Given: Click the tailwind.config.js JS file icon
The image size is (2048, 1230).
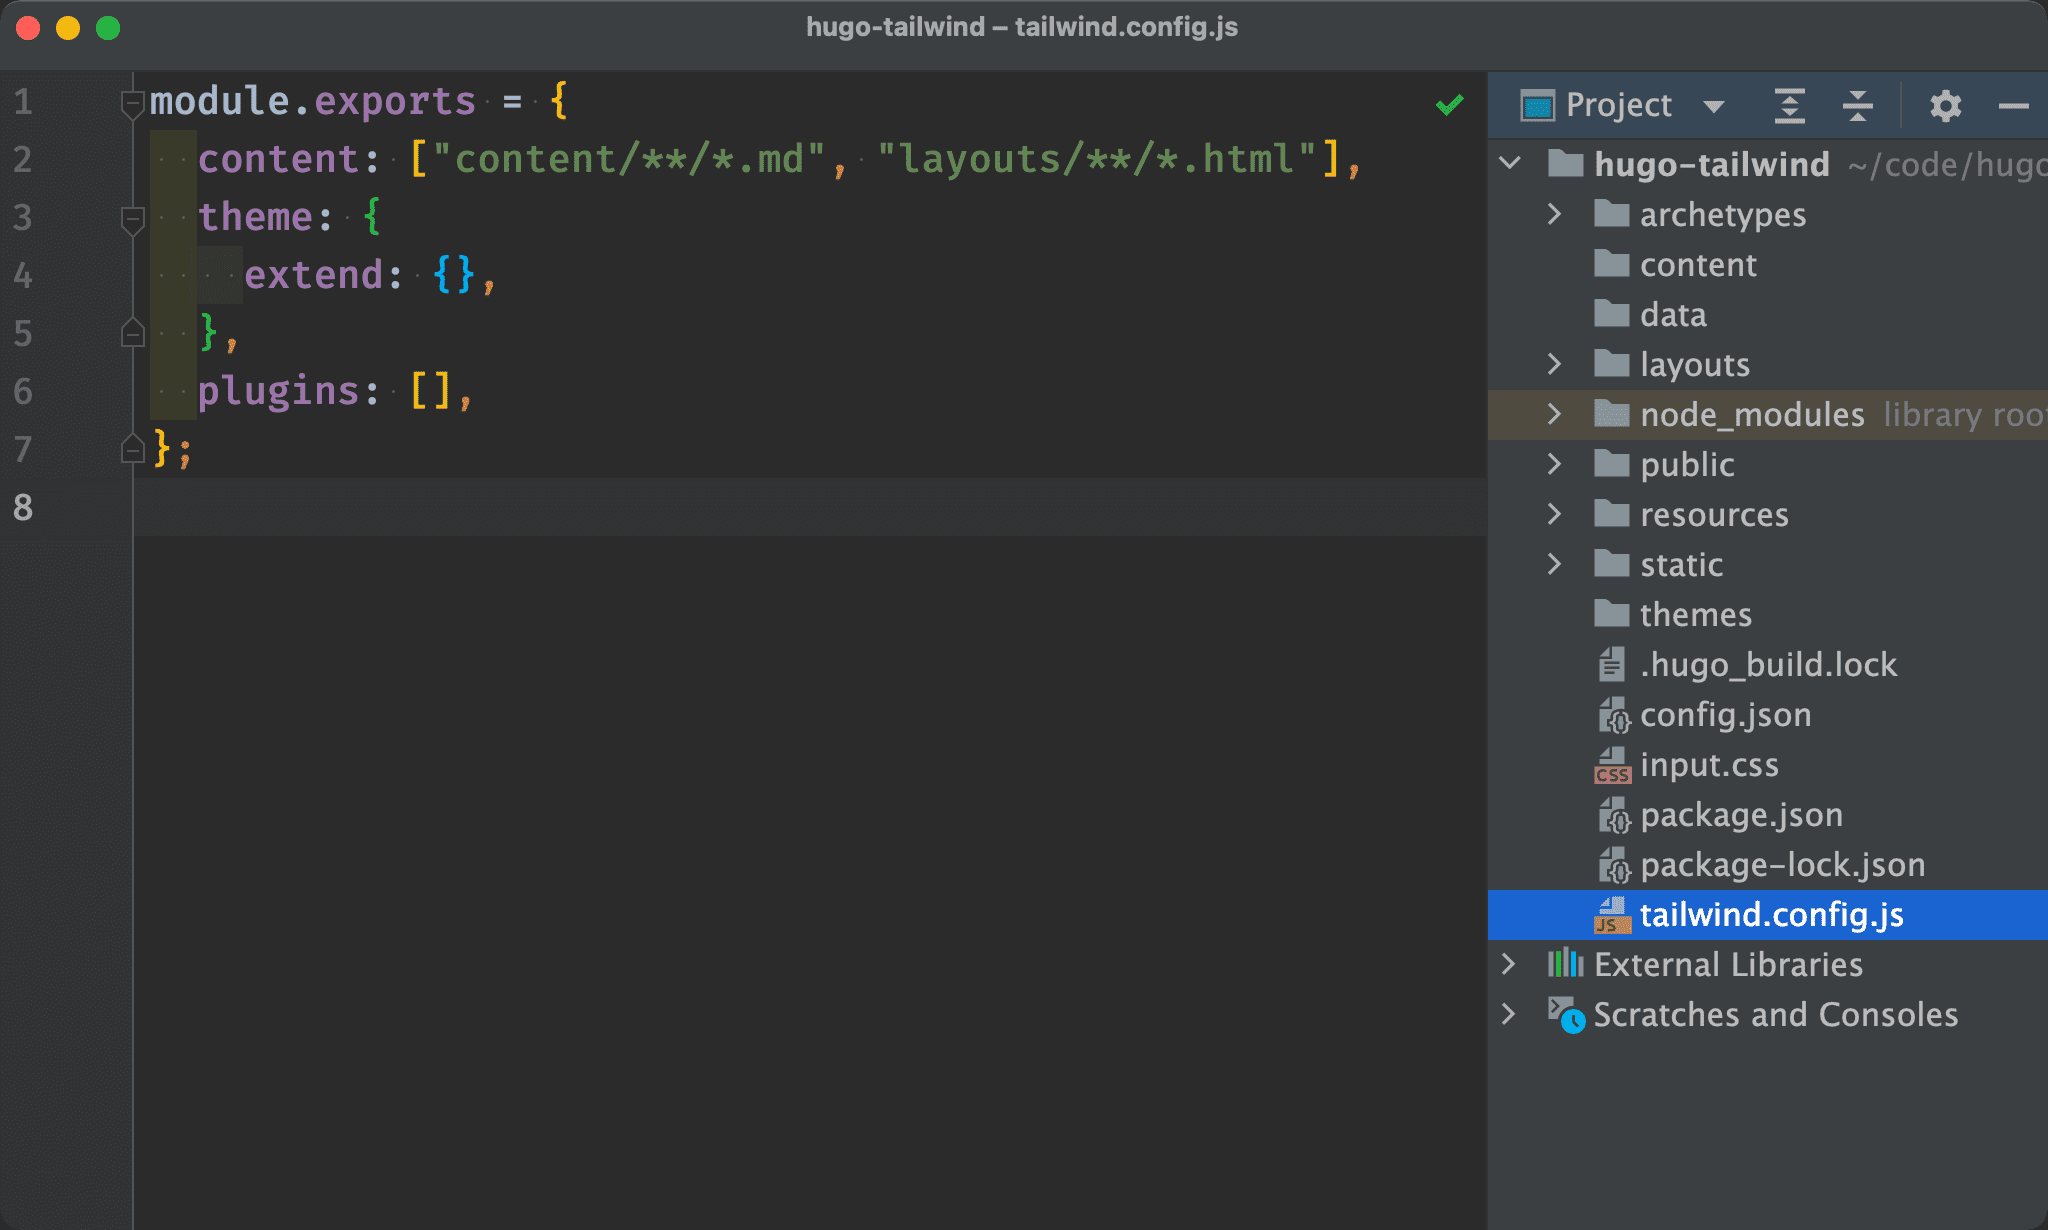Looking at the screenshot, I should pyautogui.click(x=1612, y=915).
